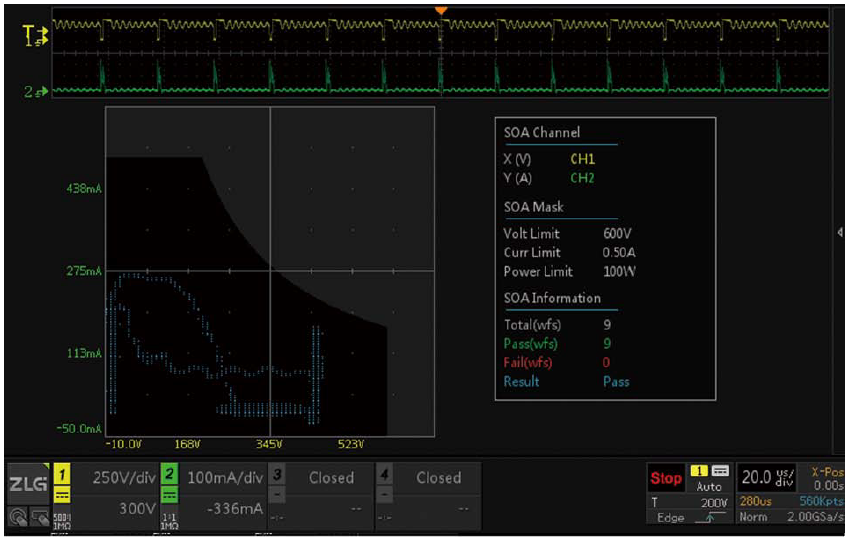Enable the closed channel 4
The height and width of the screenshot is (538, 850).
(x=438, y=478)
